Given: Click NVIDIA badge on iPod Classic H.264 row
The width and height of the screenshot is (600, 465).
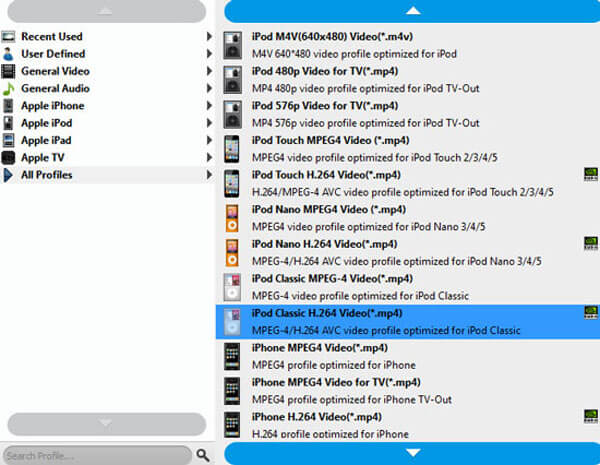Looking at the screenshot, I should pyautogui.click(x=591, y=313).
